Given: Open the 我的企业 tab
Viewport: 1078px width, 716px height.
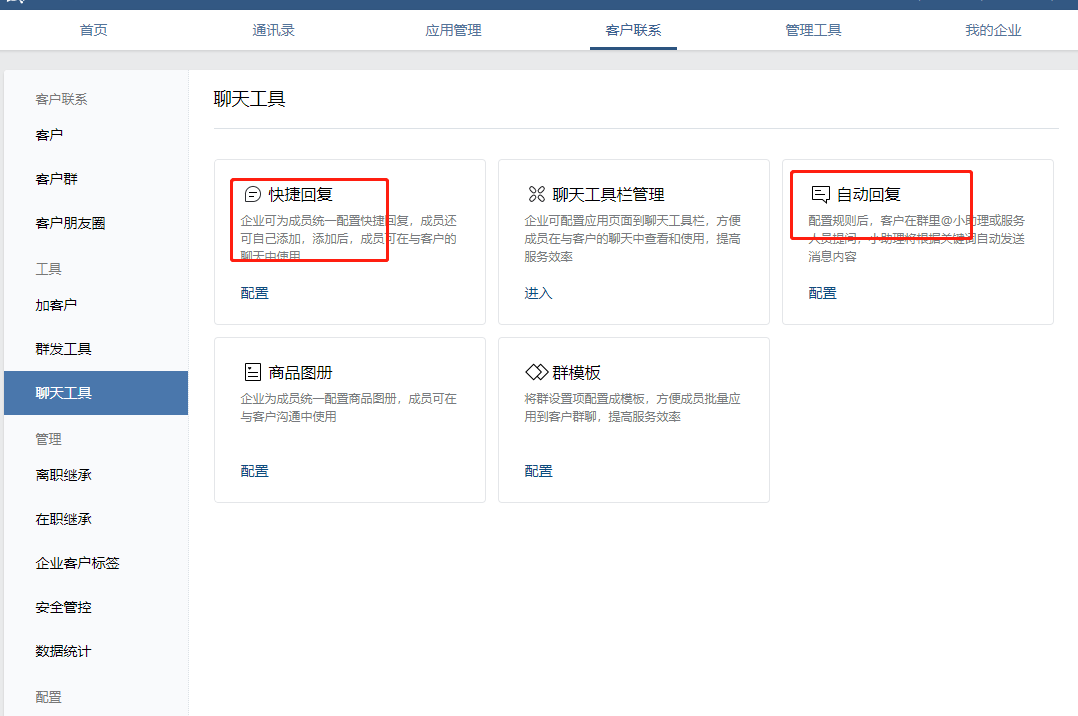Looking at the screenshot, I should pos(993,30).
